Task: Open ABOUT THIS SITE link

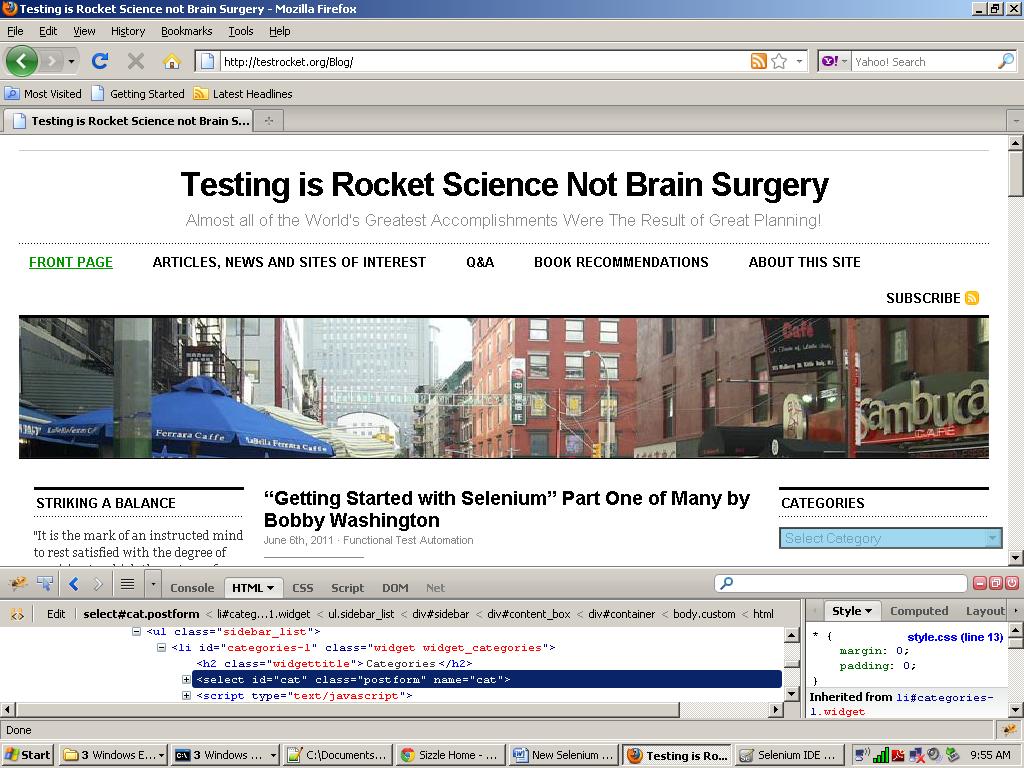Action: click(805, 262)
